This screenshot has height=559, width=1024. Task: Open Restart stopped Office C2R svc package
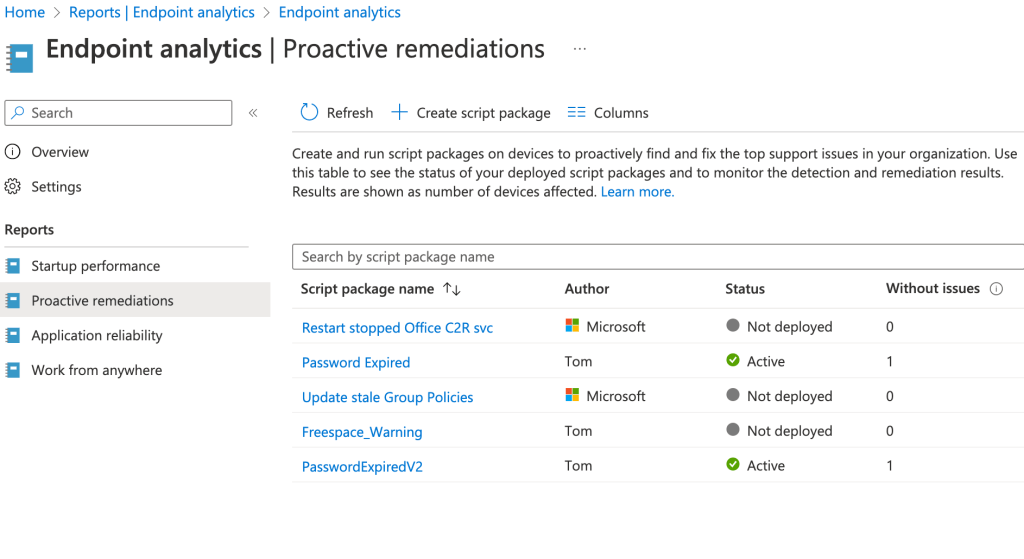point(397,328)
